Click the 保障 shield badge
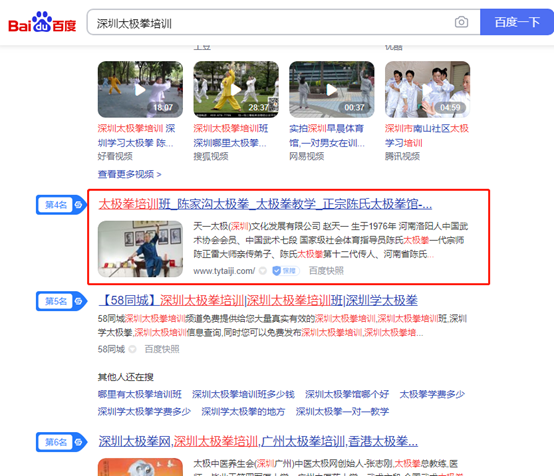This screenshot has height=476, width=554. pos(285,271)
